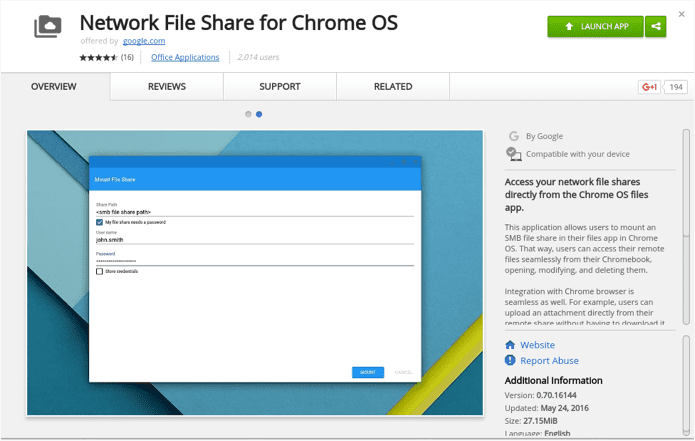The height and width of the screenshot is (441, 695).
Task: Launch the app with Launch App button
Action: coord(595,27)
